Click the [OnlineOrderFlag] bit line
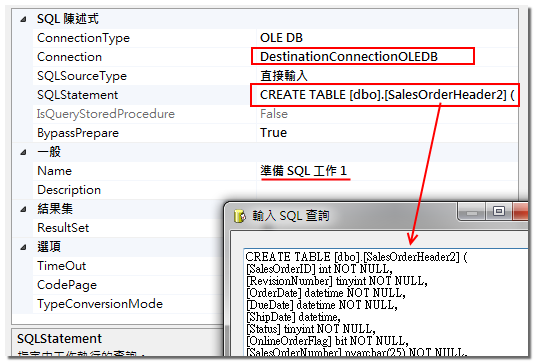Viewport: 534px width, 362px height. [327, 341]
